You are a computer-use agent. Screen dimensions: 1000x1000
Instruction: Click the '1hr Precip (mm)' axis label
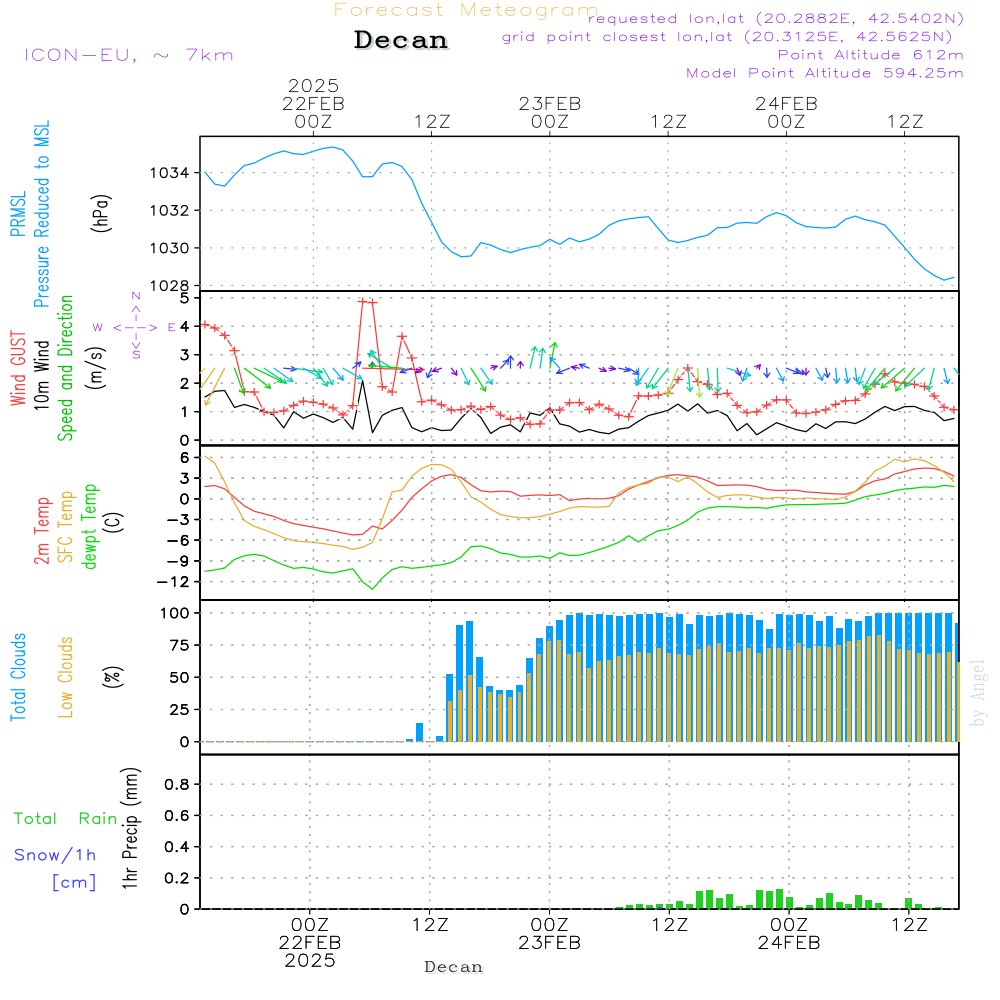130,828
